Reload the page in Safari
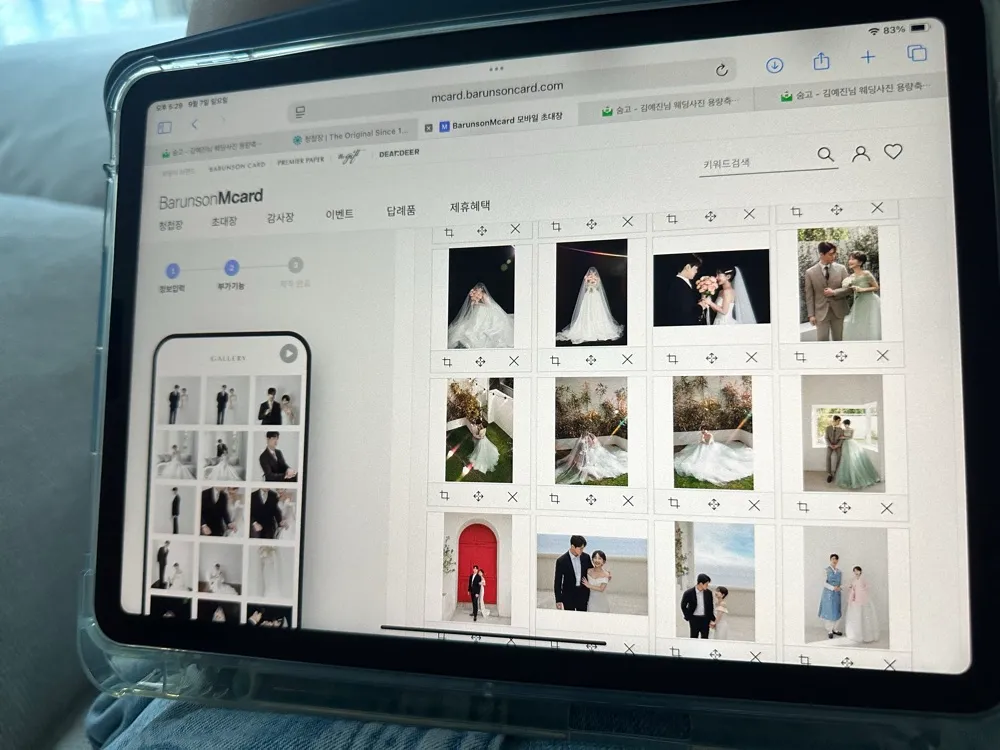The height and width of the screenshot is (750, 1000). point(721,70)
